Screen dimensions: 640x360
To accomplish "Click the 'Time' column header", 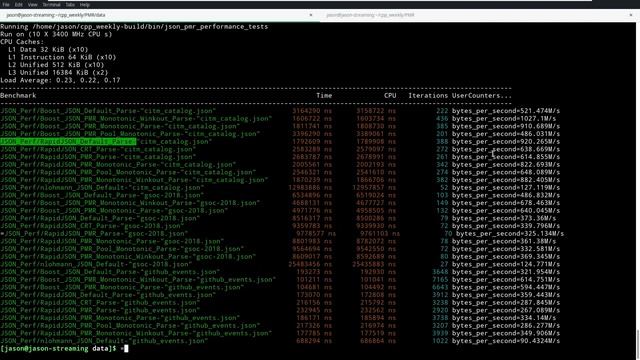I will [324, 96].
